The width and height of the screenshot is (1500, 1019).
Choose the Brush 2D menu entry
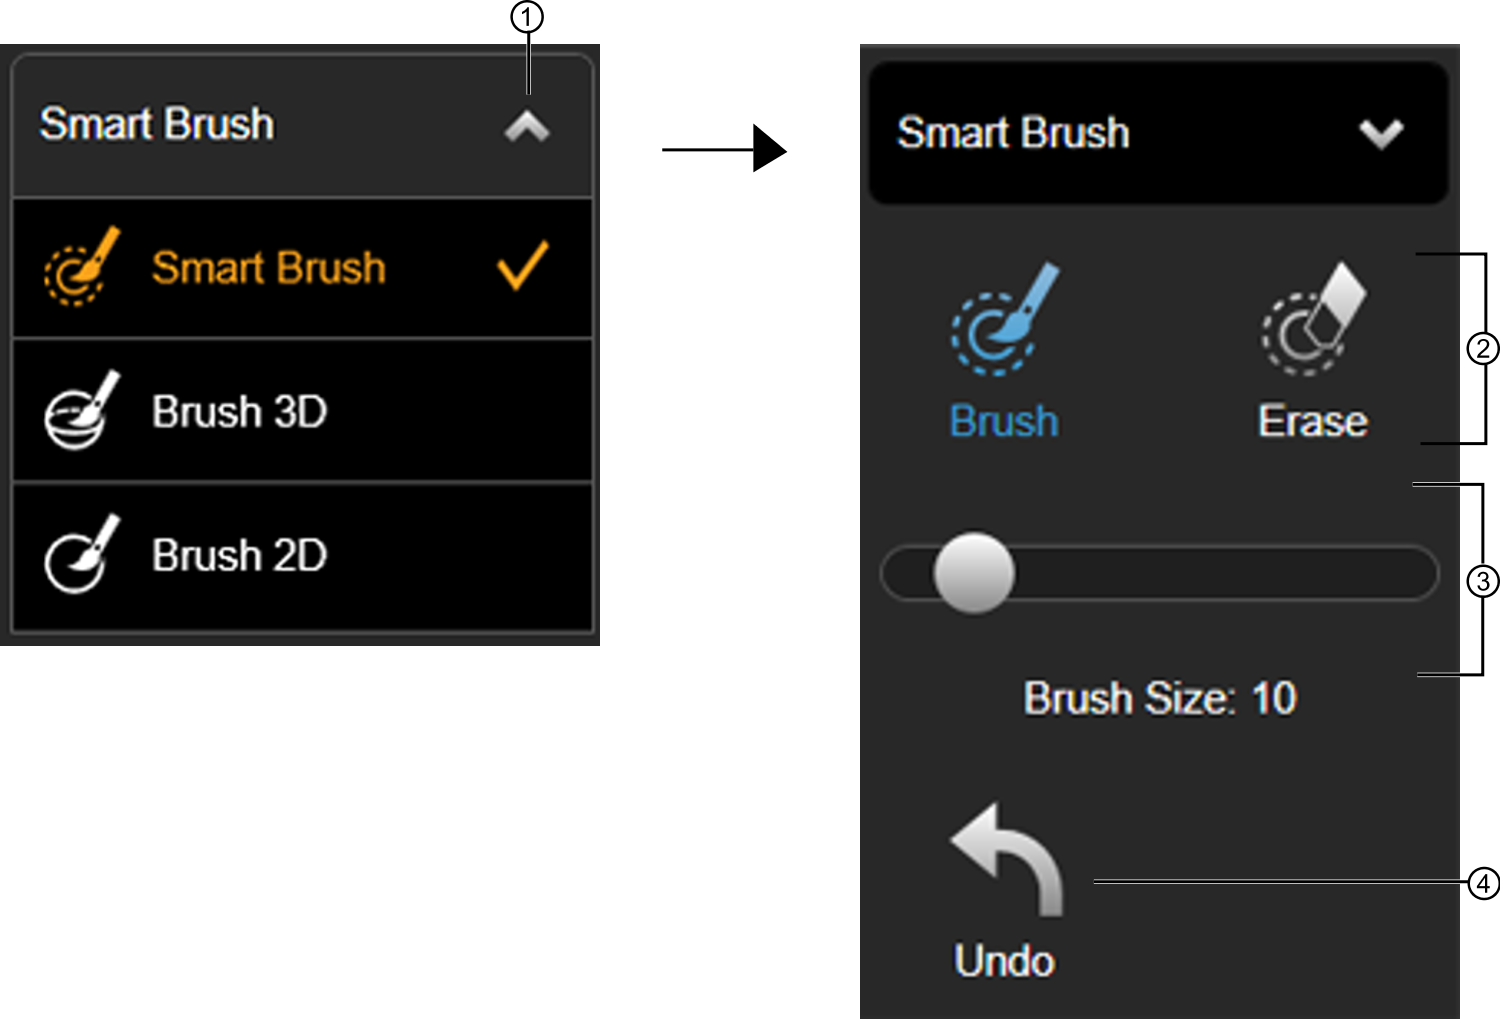click(302, 556)
